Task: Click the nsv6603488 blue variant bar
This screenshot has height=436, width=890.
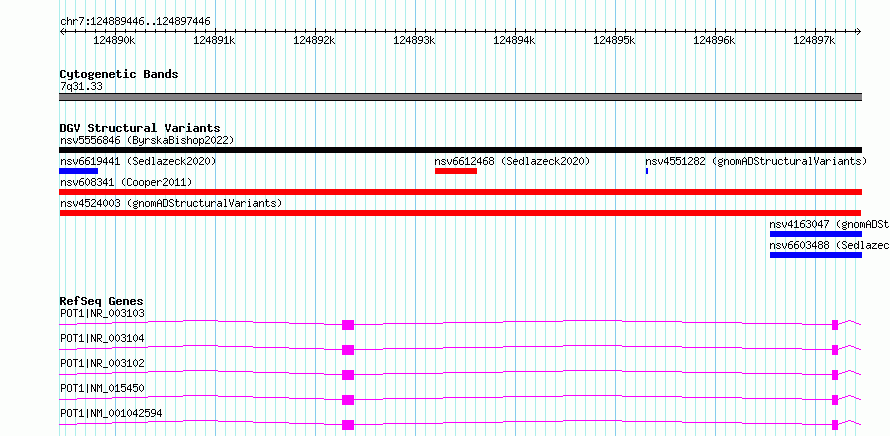Action: pos(816,255)
